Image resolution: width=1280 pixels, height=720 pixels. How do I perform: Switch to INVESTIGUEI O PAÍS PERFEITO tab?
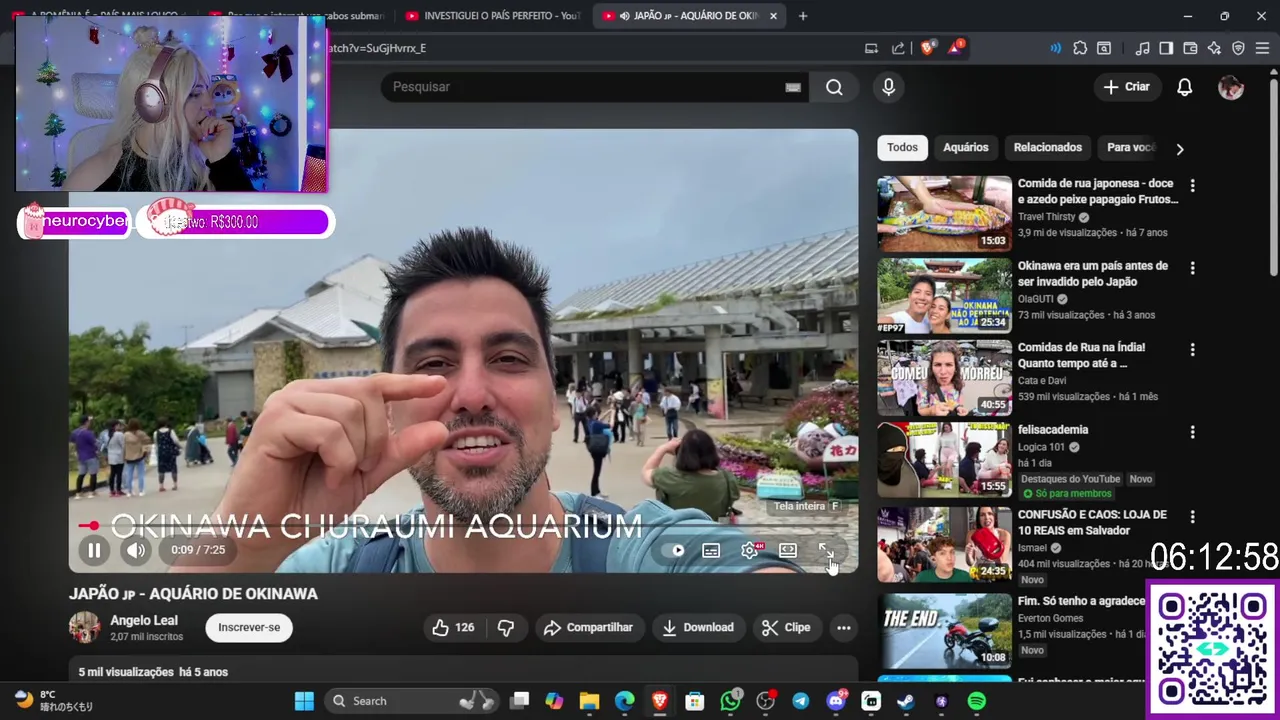click(x=492, y=16)
